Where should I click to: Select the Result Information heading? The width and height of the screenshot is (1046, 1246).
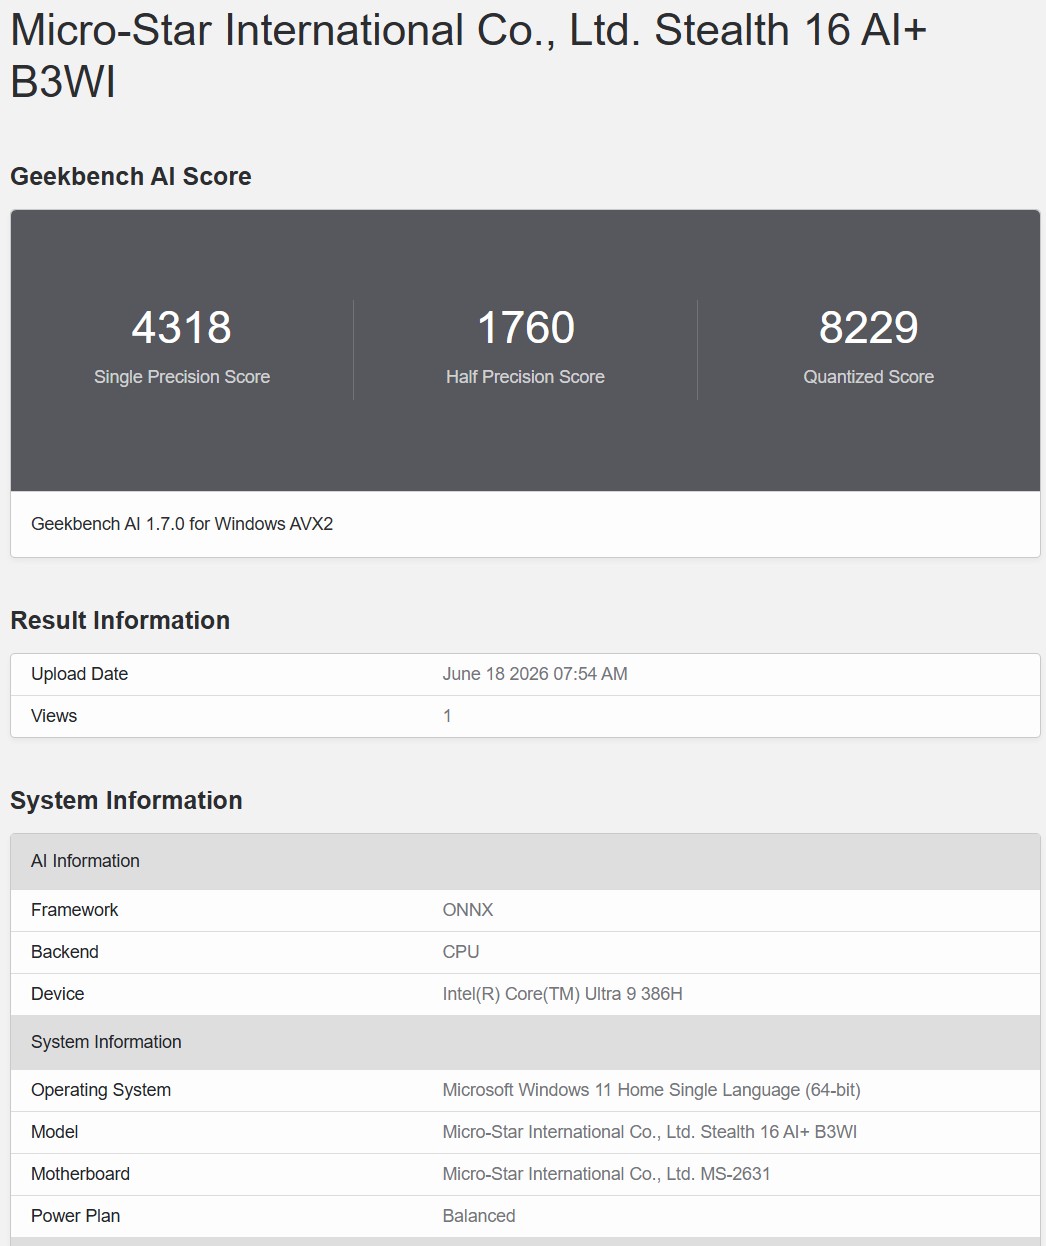coord(120,620)
